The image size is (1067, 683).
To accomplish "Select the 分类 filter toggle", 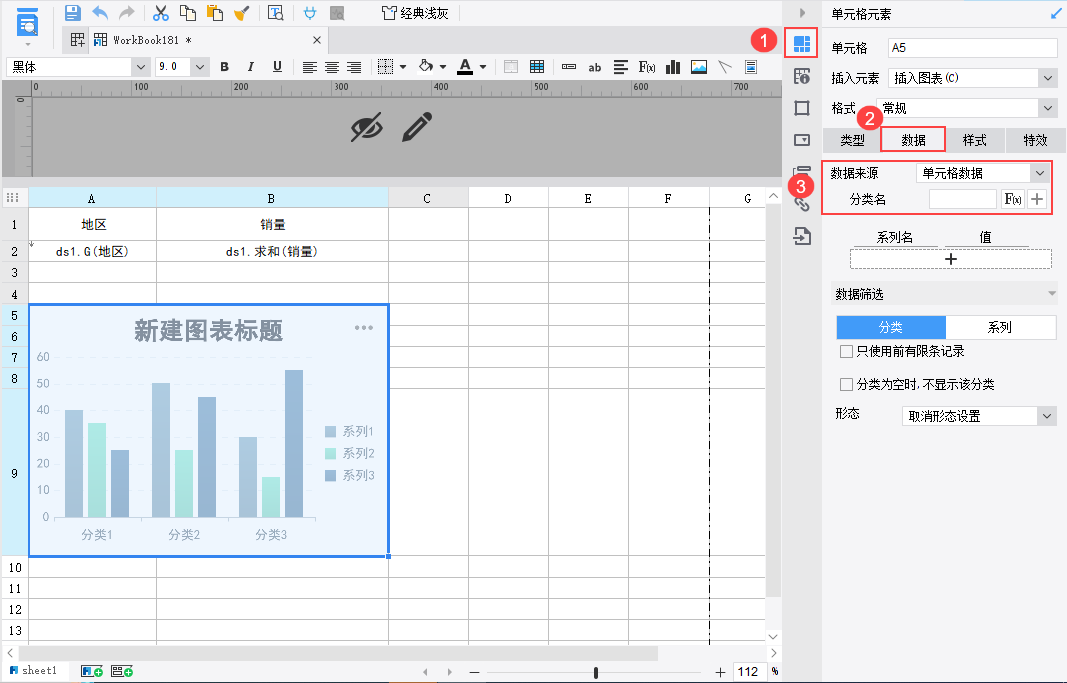I will click(891, 327).
